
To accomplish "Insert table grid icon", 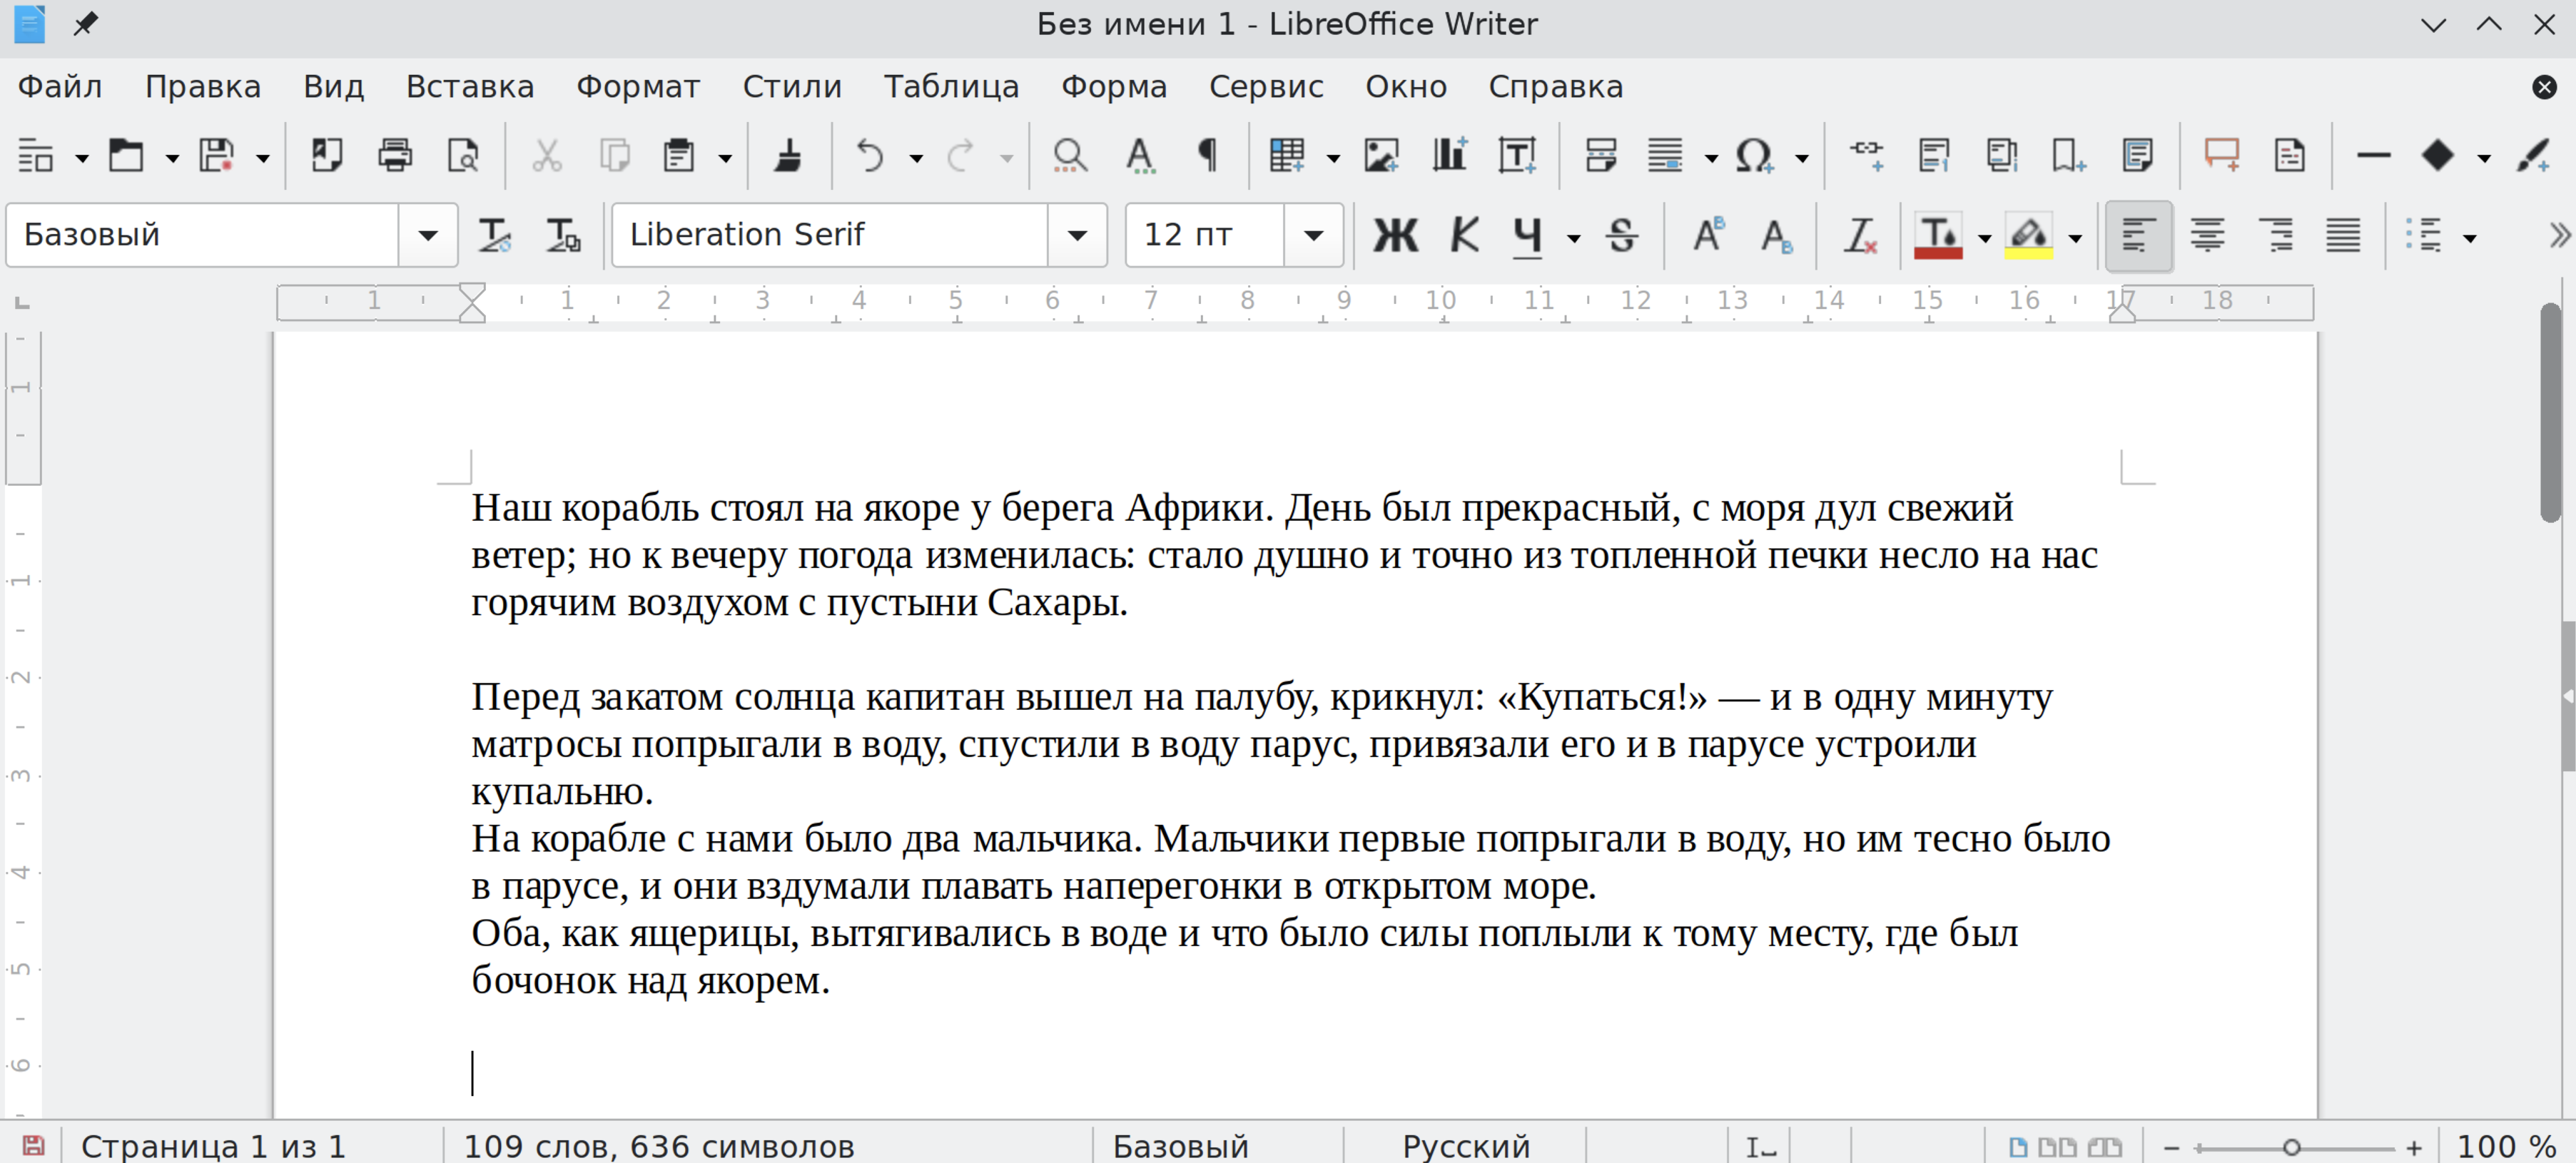I will click(1287, 155).
